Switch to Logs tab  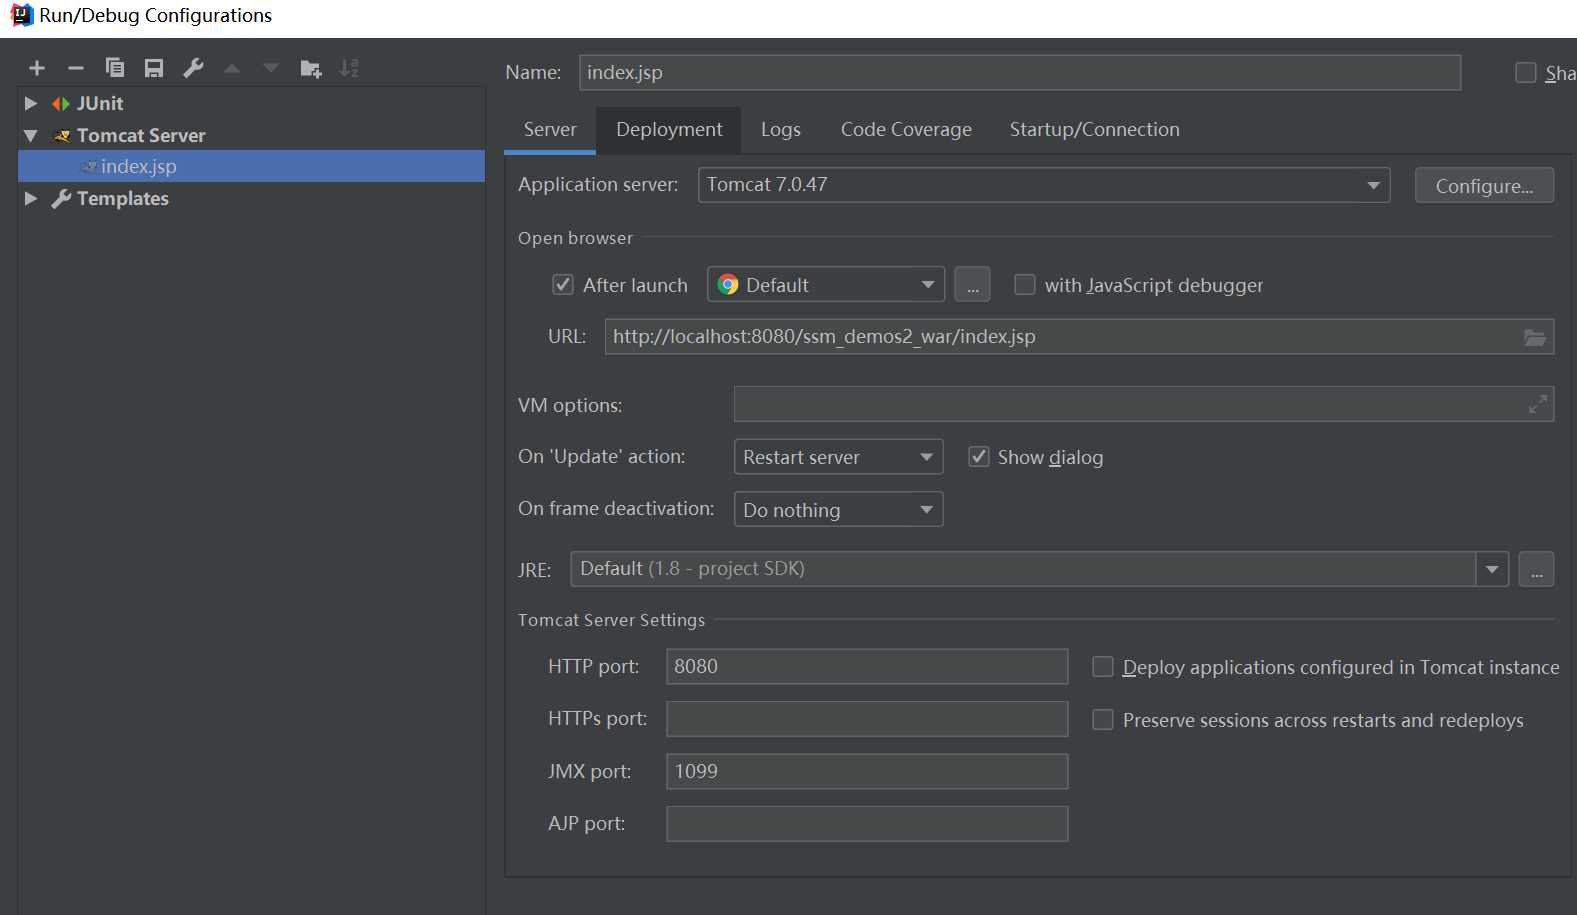(781, 129)
